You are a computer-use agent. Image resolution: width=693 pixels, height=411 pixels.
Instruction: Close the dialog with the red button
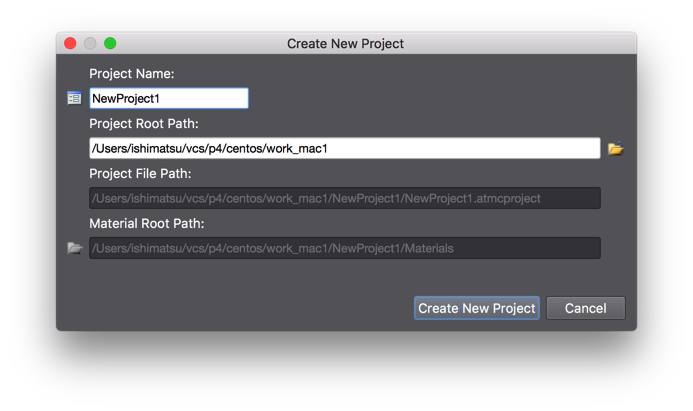[70, 43]
